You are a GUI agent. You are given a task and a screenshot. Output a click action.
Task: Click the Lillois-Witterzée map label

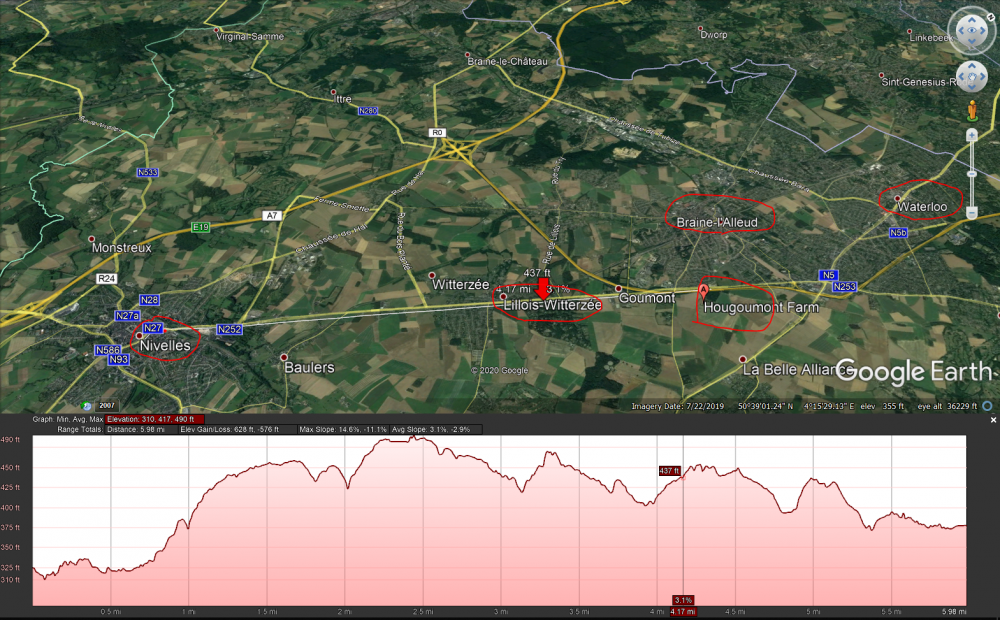coord(552,305)
